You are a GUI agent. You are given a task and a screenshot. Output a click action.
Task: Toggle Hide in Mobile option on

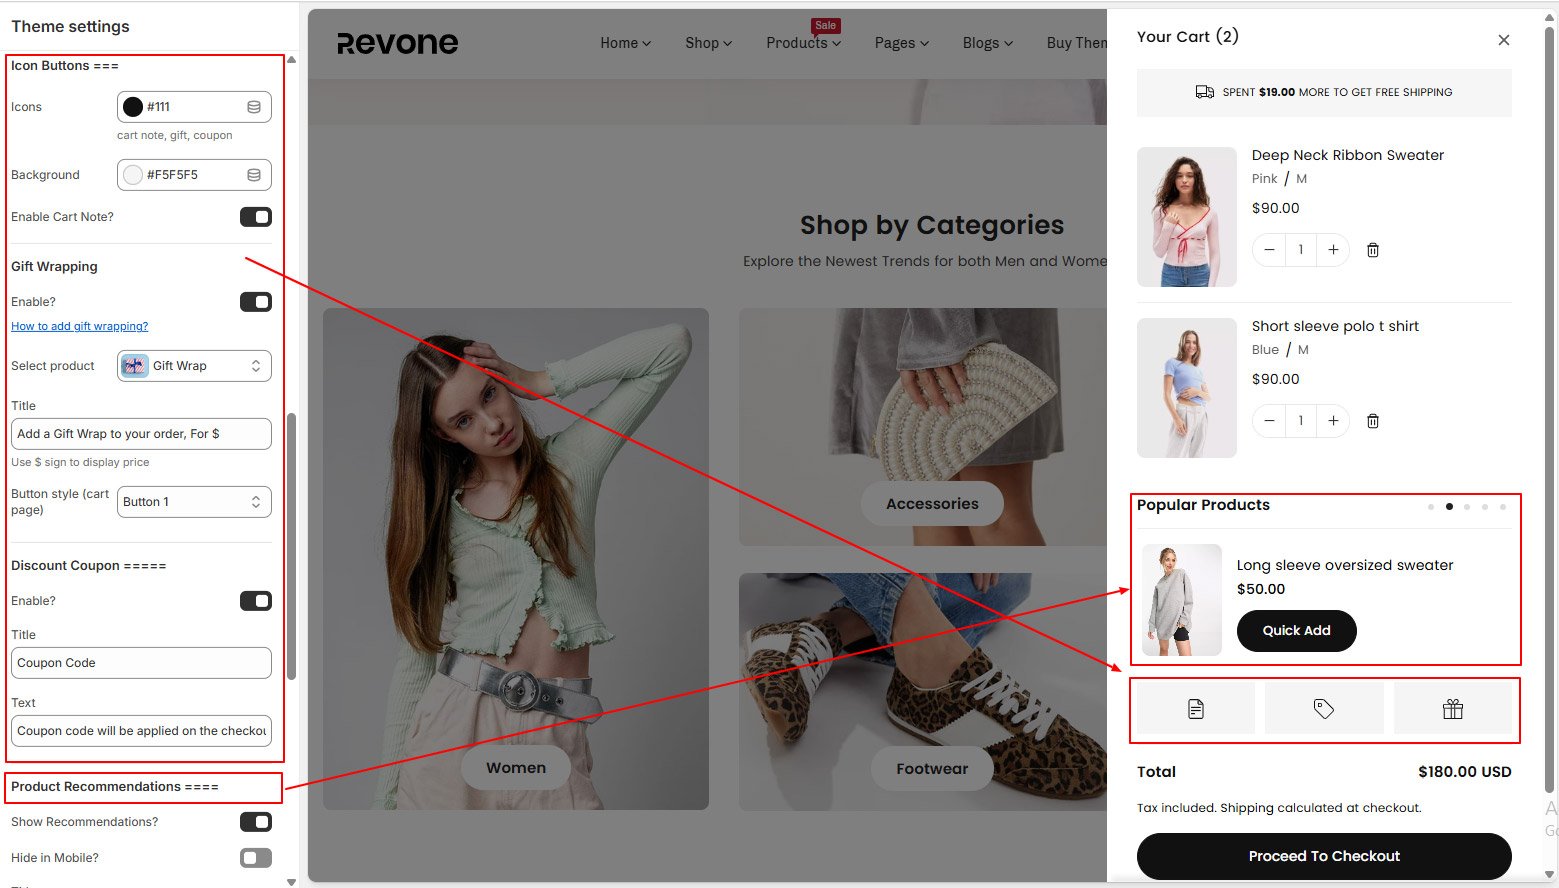point(256,858)
